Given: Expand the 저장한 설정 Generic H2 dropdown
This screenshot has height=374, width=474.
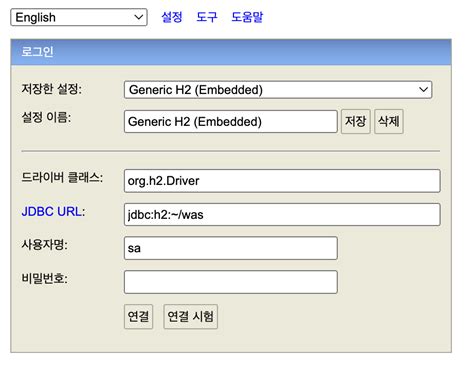Looking at the screenshot, I should [278, 90].
